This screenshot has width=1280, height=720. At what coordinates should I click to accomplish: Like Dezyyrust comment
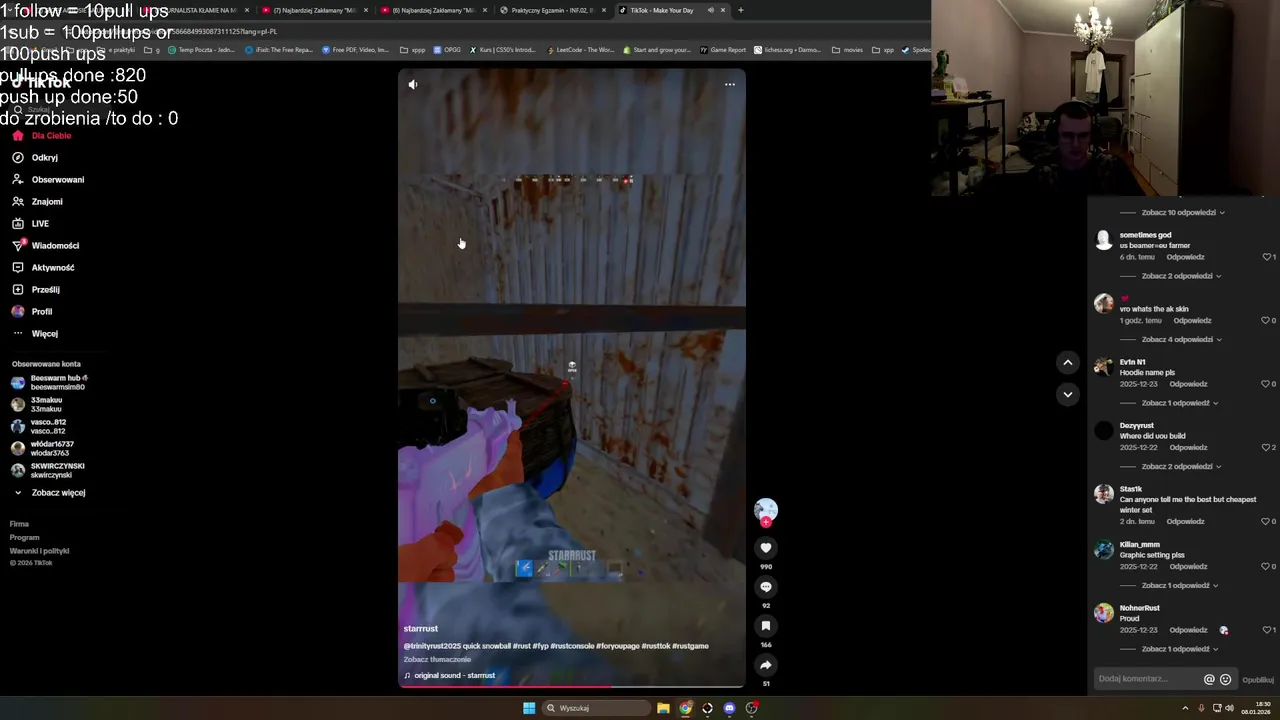pos(1267,448)
